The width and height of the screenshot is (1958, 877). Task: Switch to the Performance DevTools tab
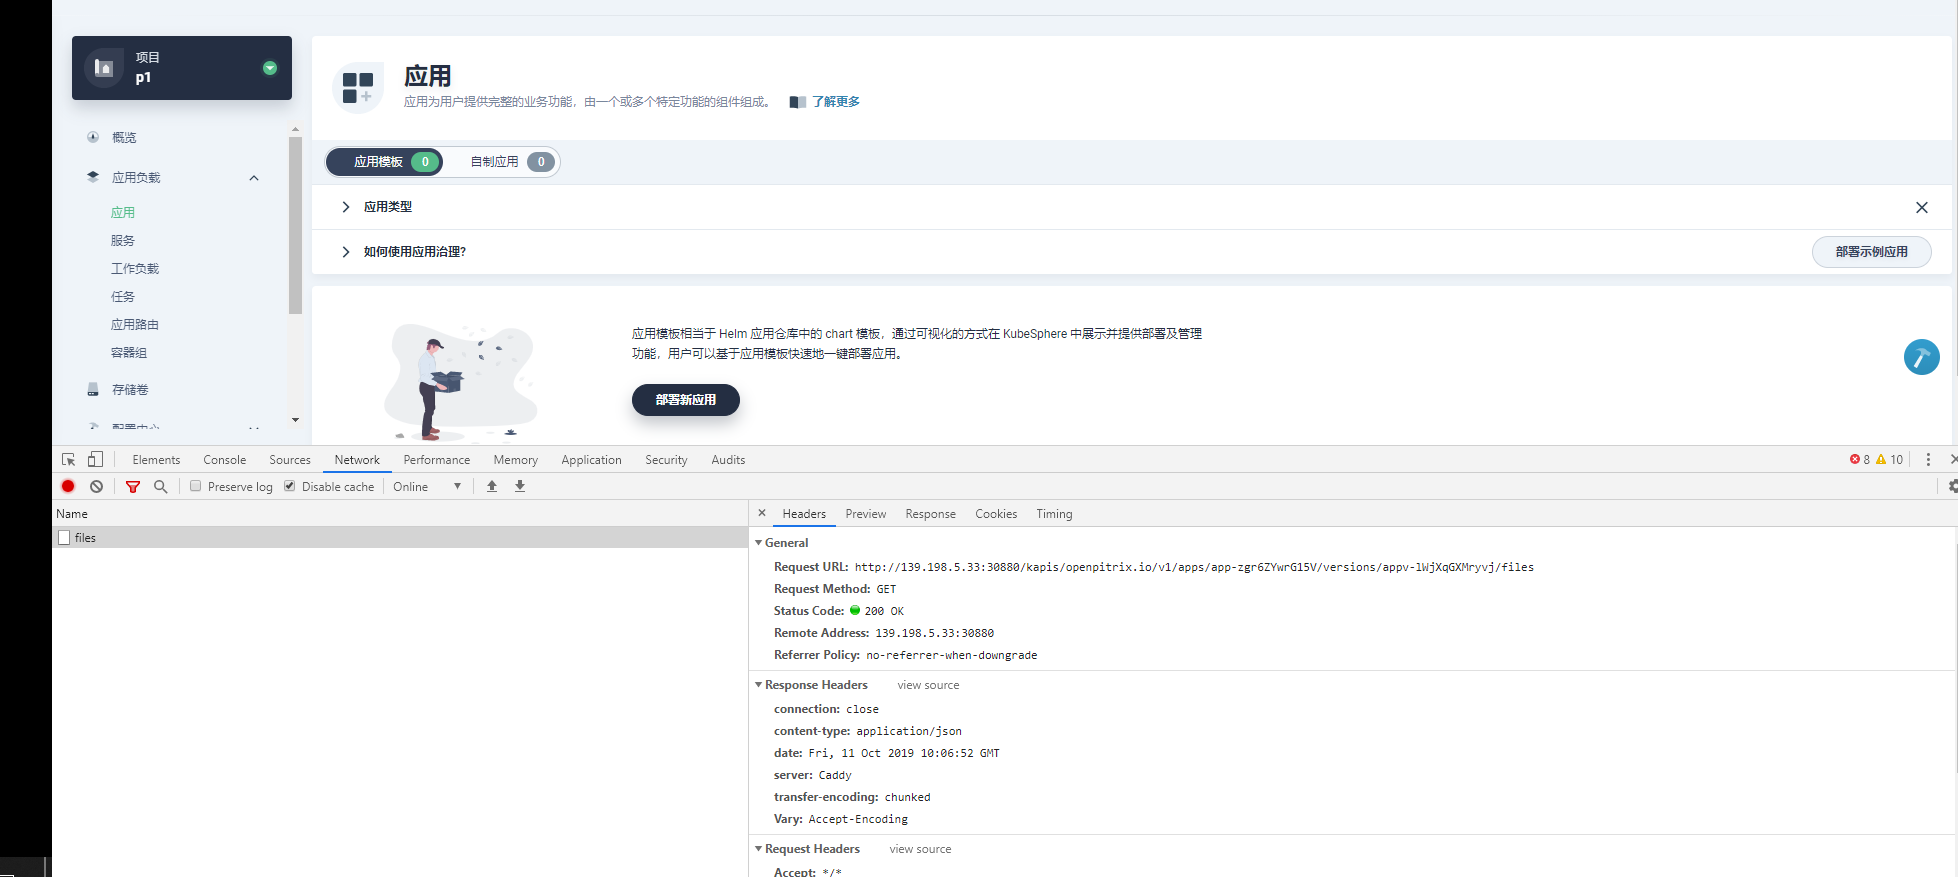(x=436, y=460)
